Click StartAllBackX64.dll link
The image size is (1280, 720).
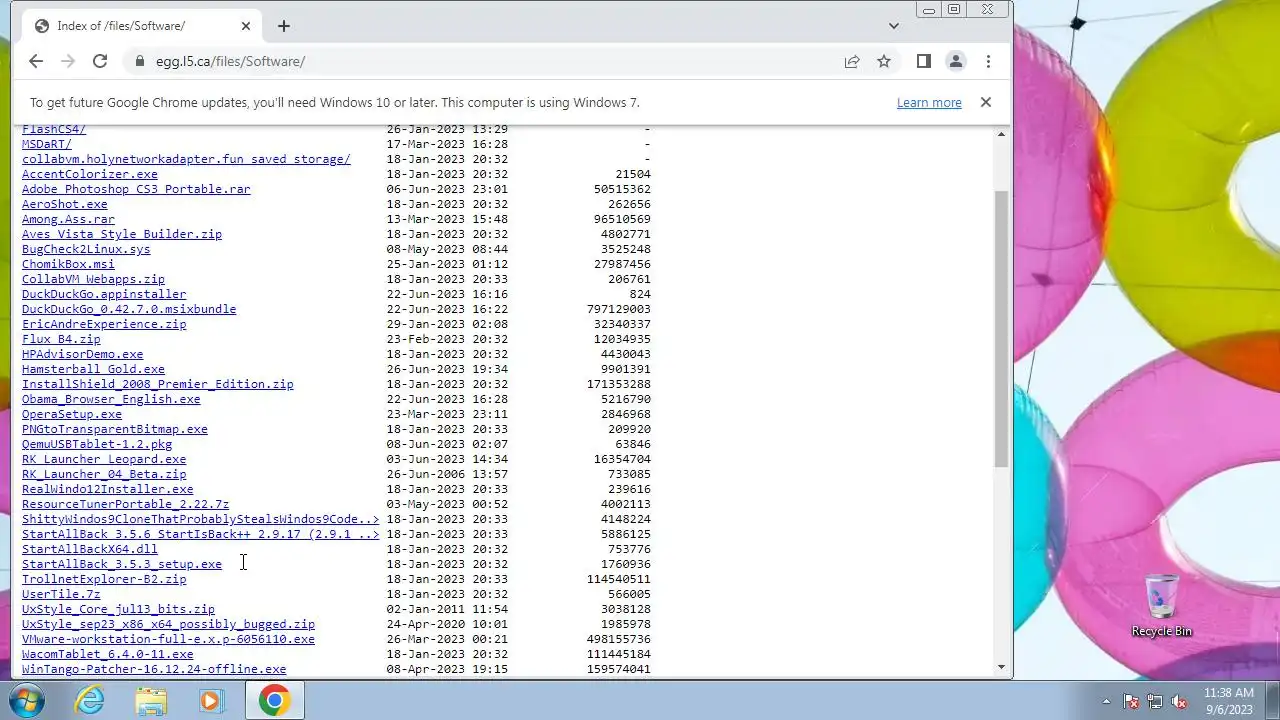coord(90,549)
